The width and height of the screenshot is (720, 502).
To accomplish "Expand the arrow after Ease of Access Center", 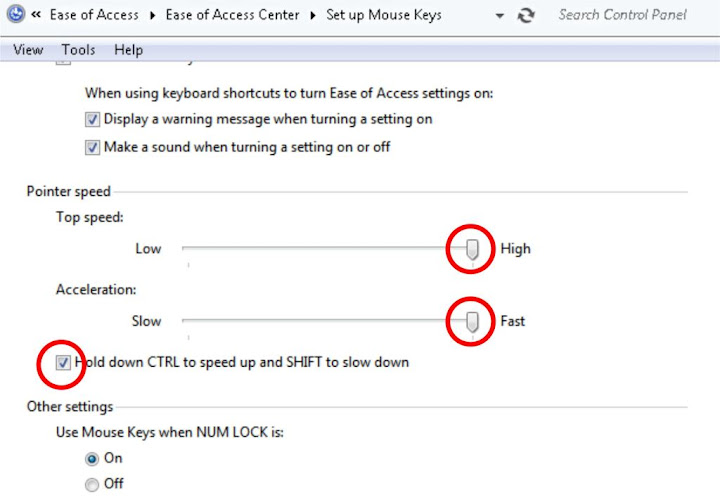I will pyautogui.click(x=313, y=16).
